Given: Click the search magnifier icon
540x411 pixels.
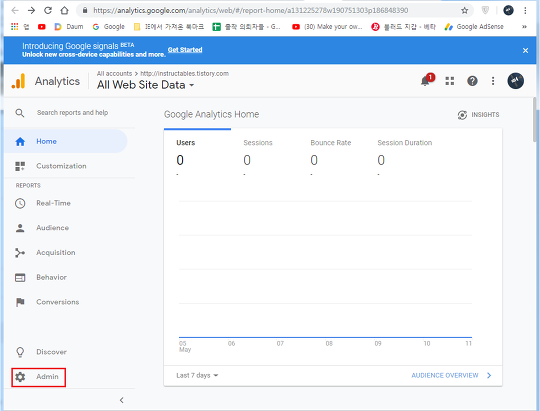Looking at the screenshot, I should [x=20, y=113].
